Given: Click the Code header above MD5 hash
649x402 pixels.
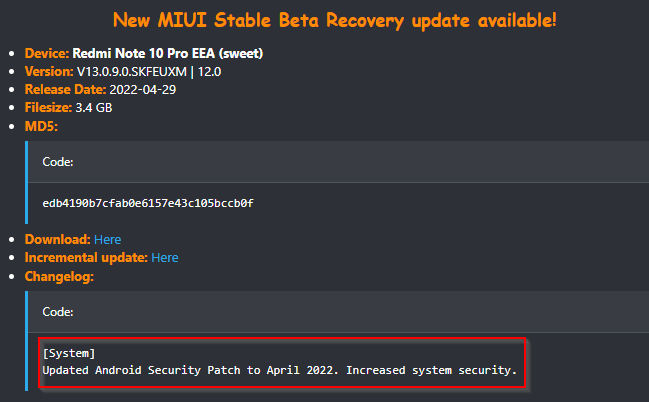Looking at the screenshot, I should 58,162.
